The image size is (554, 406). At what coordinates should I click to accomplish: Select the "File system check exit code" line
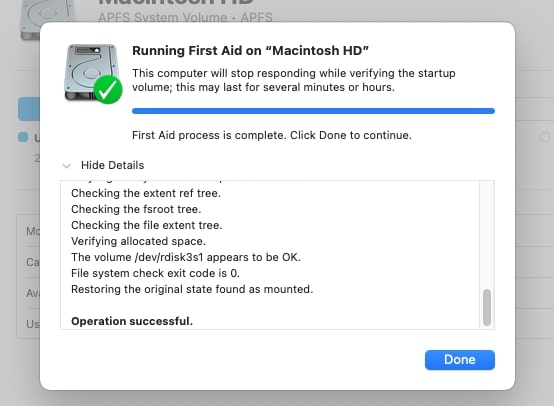pyautogui.click(x=155, y=273)
